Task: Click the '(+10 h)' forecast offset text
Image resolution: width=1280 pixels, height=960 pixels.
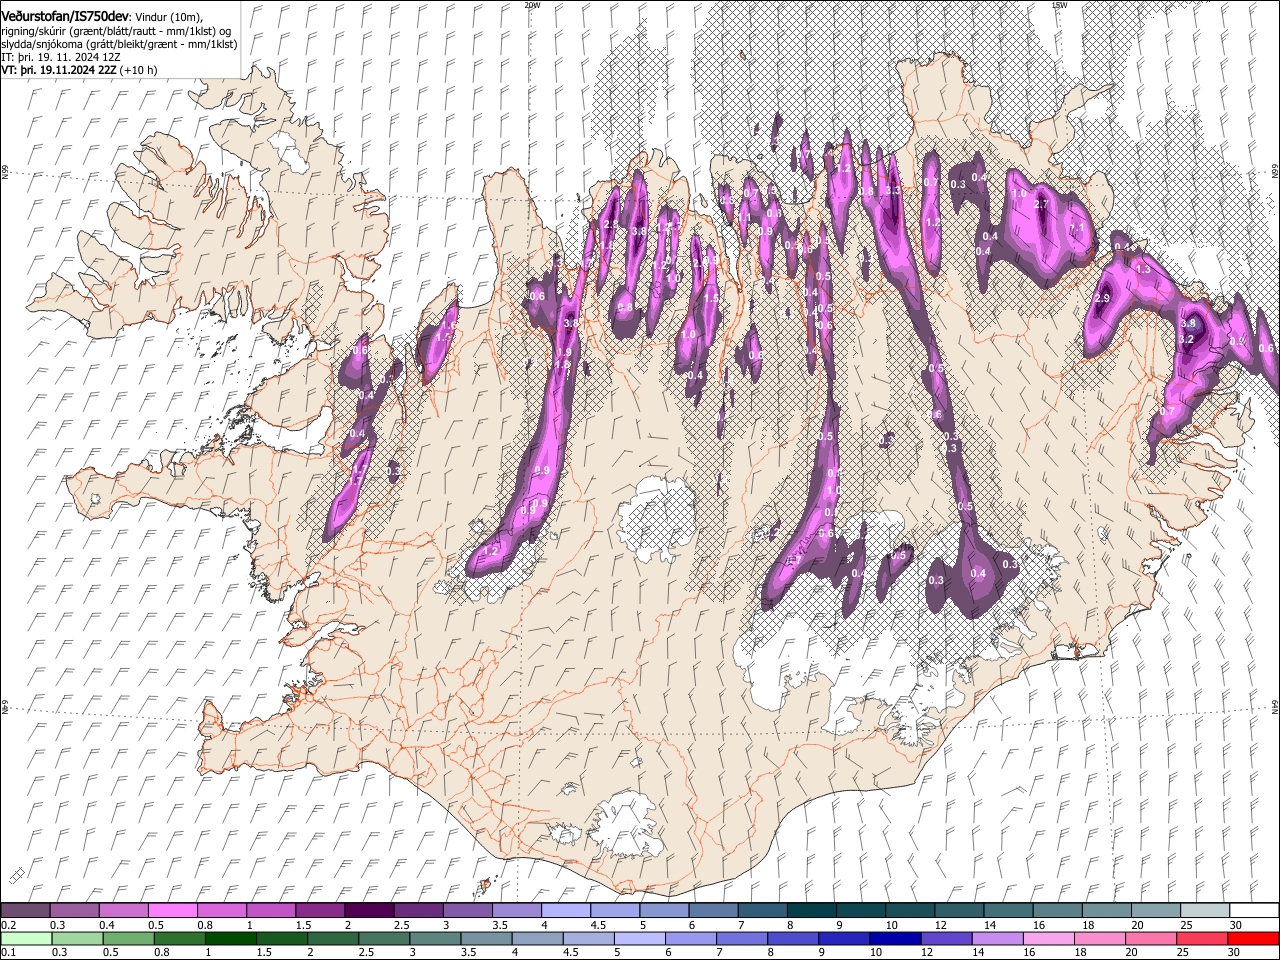Action: tap(138, 71)
